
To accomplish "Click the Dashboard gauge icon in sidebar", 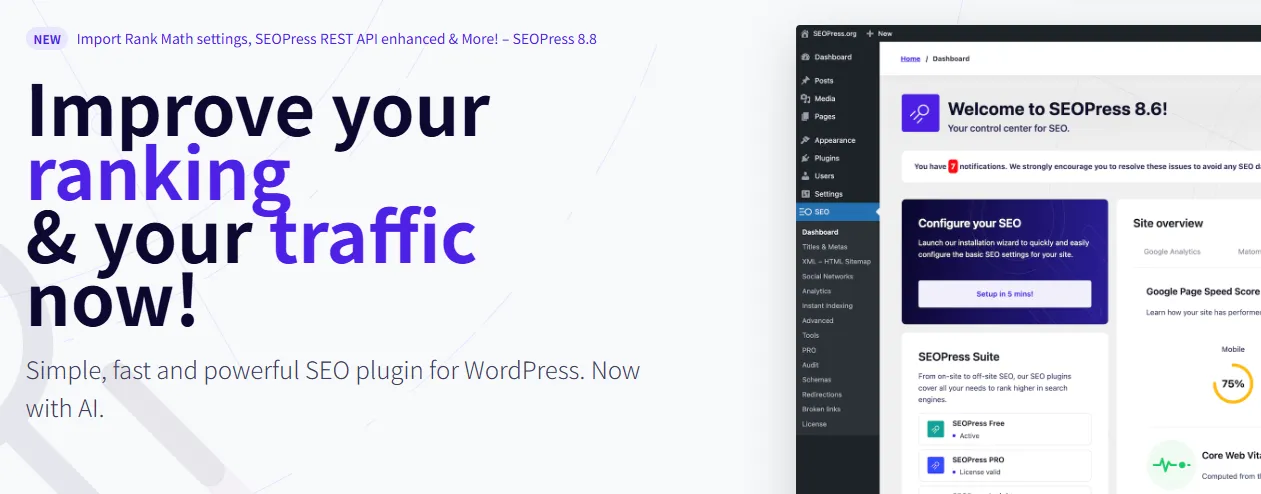I will point(806,57).
